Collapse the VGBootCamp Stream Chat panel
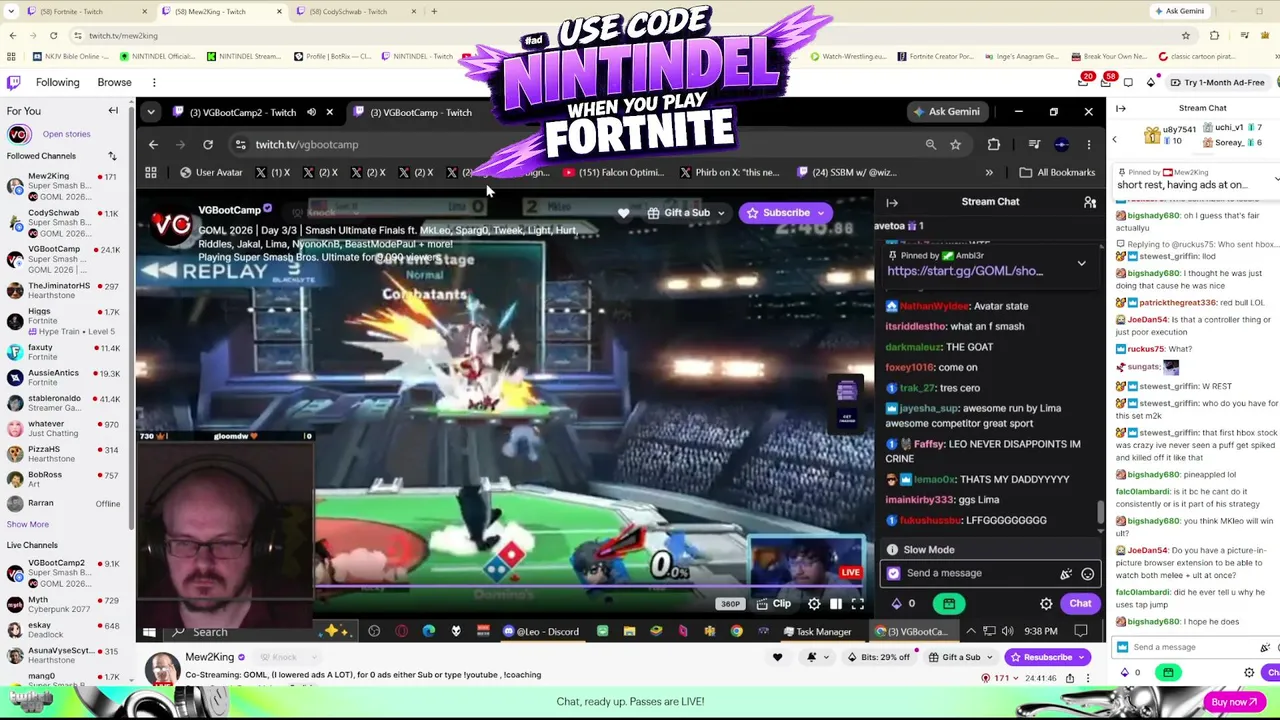This screenshot has width=1280, height=720. point(892,202)
